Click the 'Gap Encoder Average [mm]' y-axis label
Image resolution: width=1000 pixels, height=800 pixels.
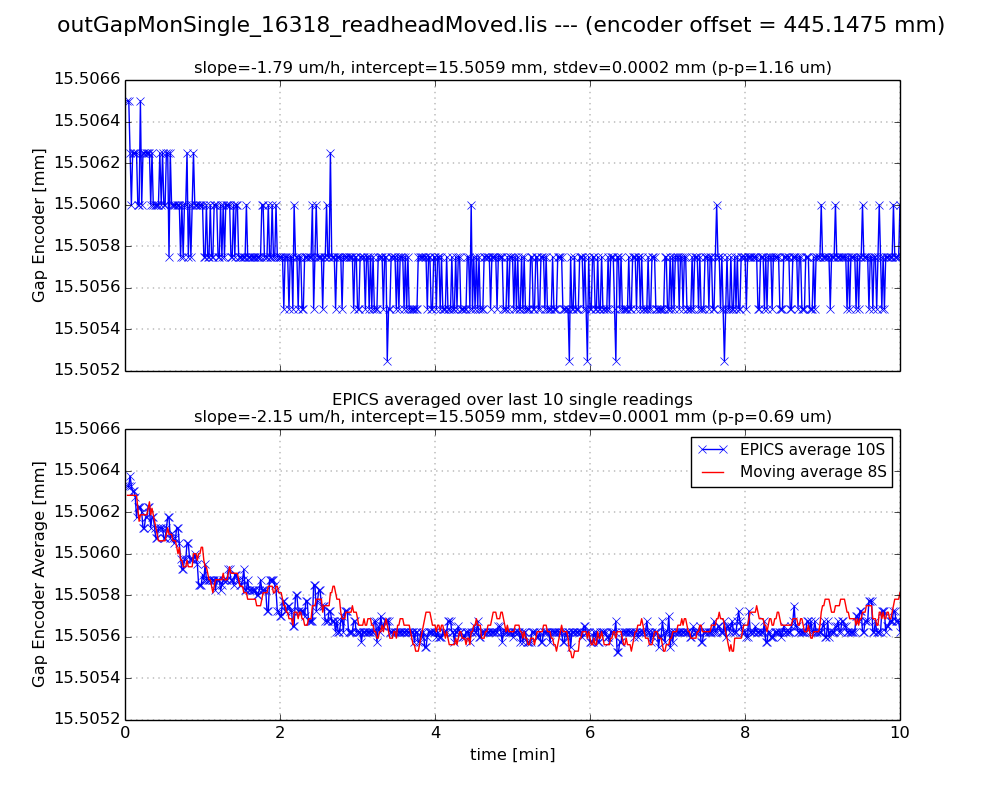tap(39, 574)
